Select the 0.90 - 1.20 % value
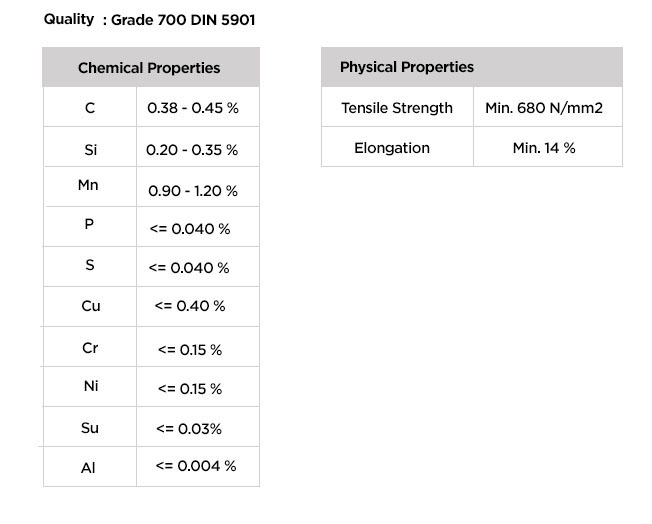The height and width of the screenshot is (524, 652). (193, 191)
